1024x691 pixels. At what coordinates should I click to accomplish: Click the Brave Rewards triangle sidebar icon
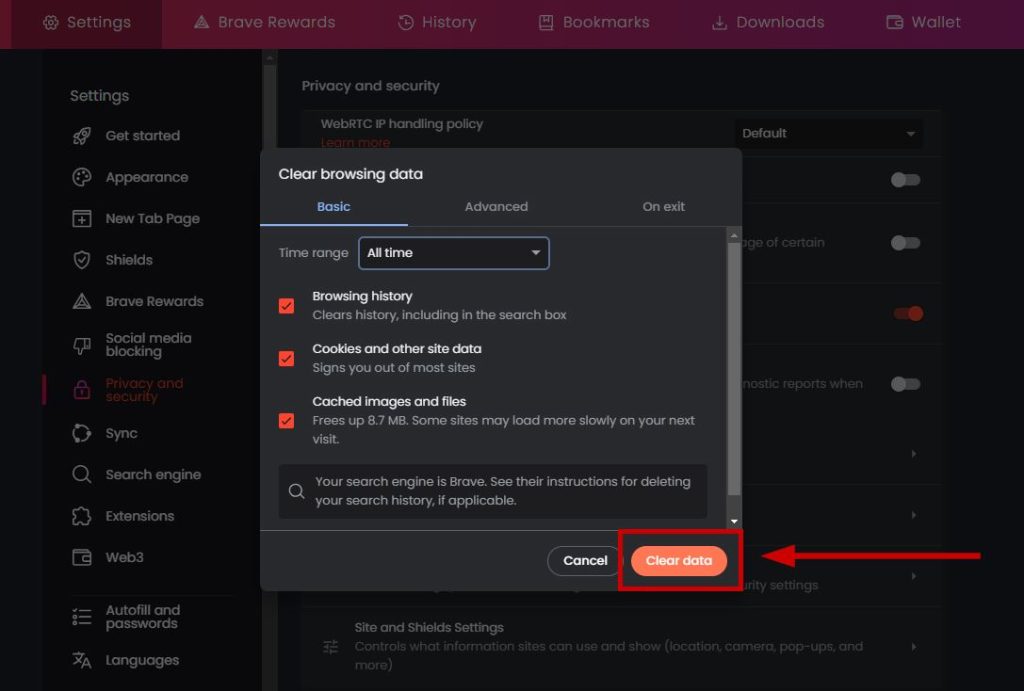pyautogui.click(x=82, y=301)
